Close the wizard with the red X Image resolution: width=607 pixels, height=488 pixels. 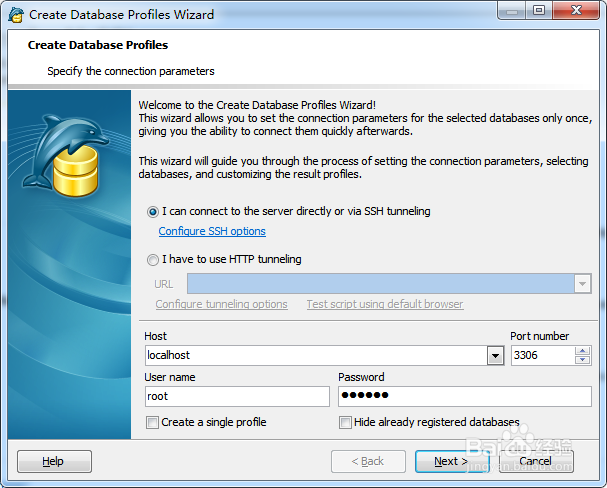(576, 11)
